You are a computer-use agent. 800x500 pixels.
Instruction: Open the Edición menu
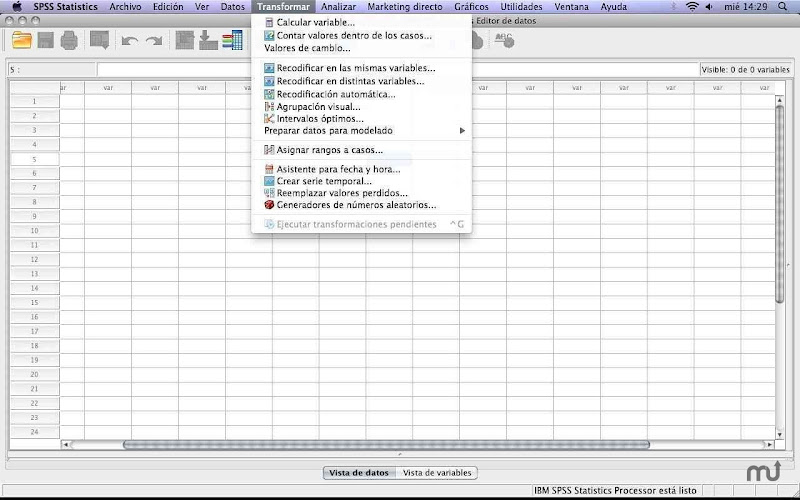(168, 7)
